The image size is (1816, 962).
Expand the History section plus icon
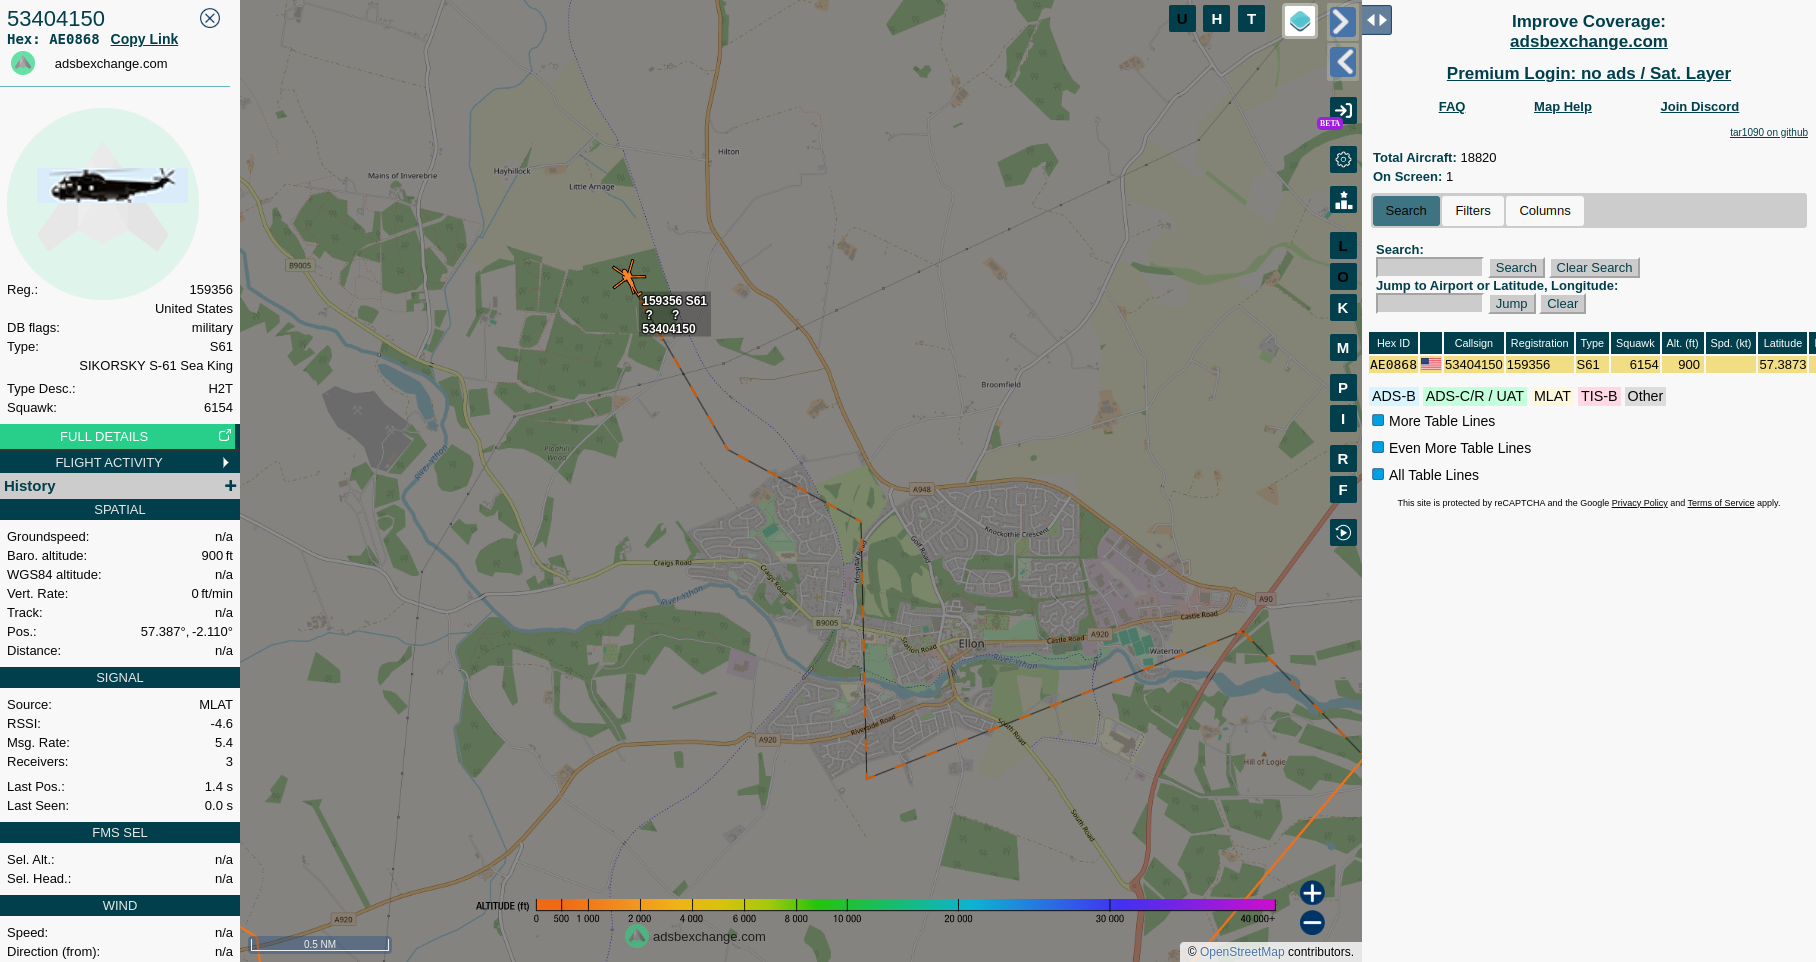point(230,486)
